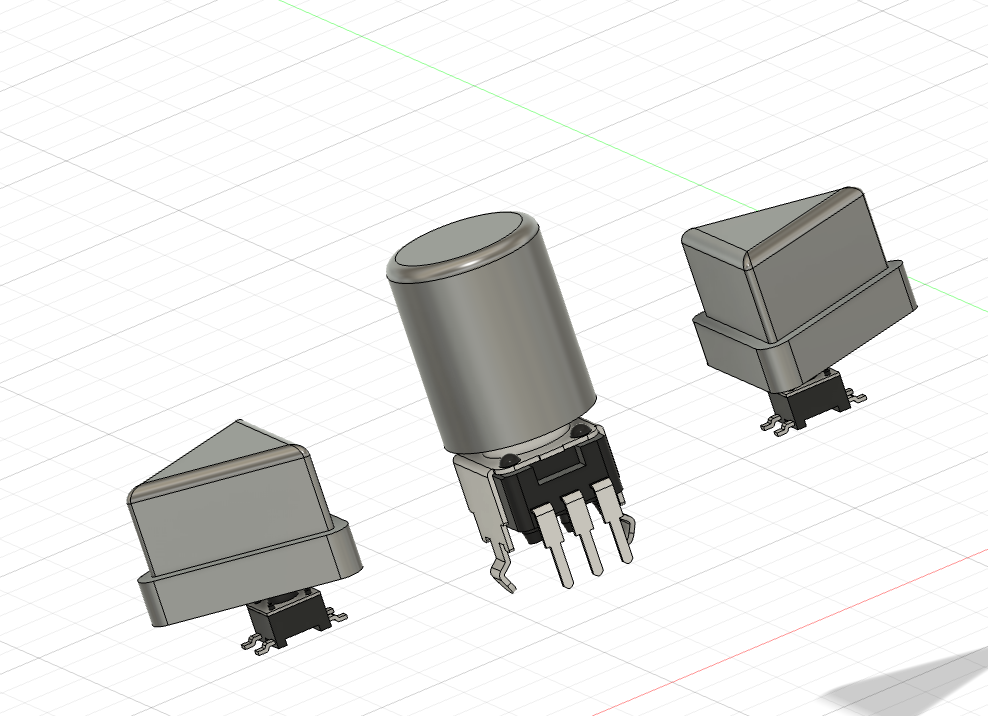The width and height of the screenshot is (988, 716).
Task: Select the metal bracket on center switch
Action: click(479, 498)
